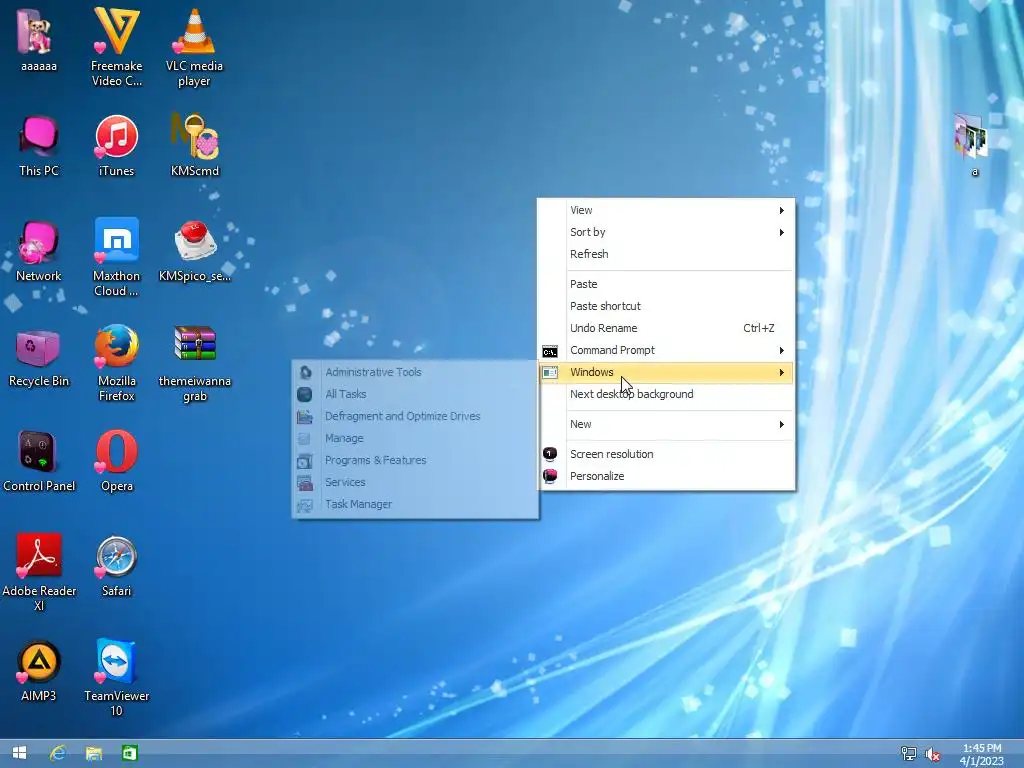Screen dimensions: 1024x768
Task: Select the VLC media player icon
Action: 194,47
